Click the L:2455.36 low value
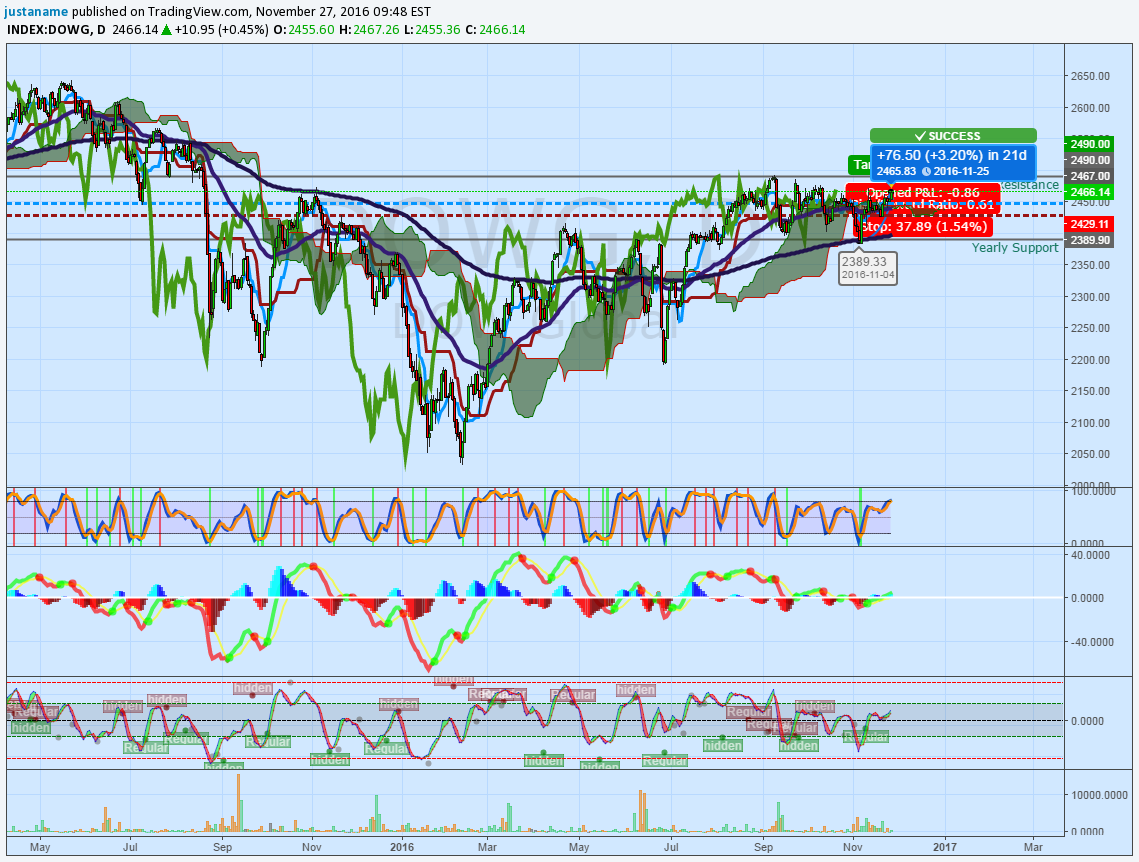Image resolution: width=1139 pixels, height=862 pixels. [432, 30]
